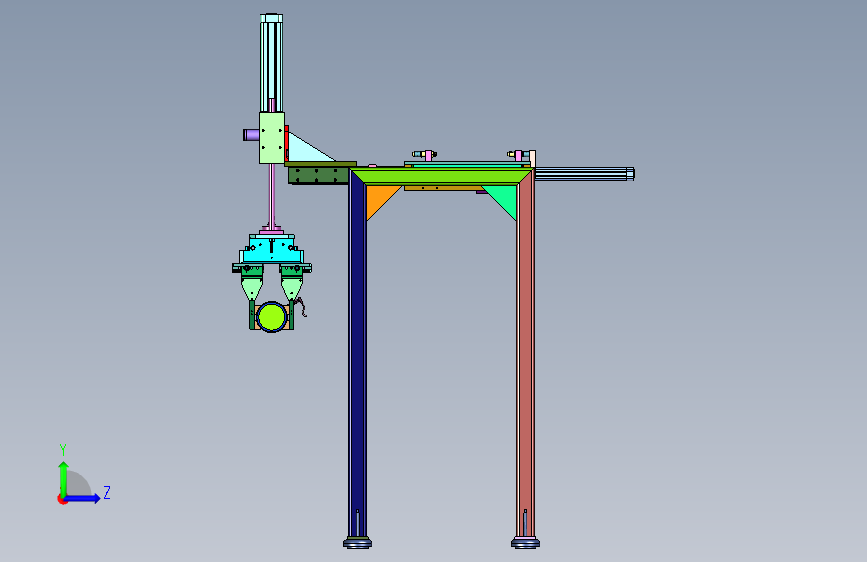867x562 pixels.
Task: Select the purple stub on the slide block
Action: coord(251,134)
